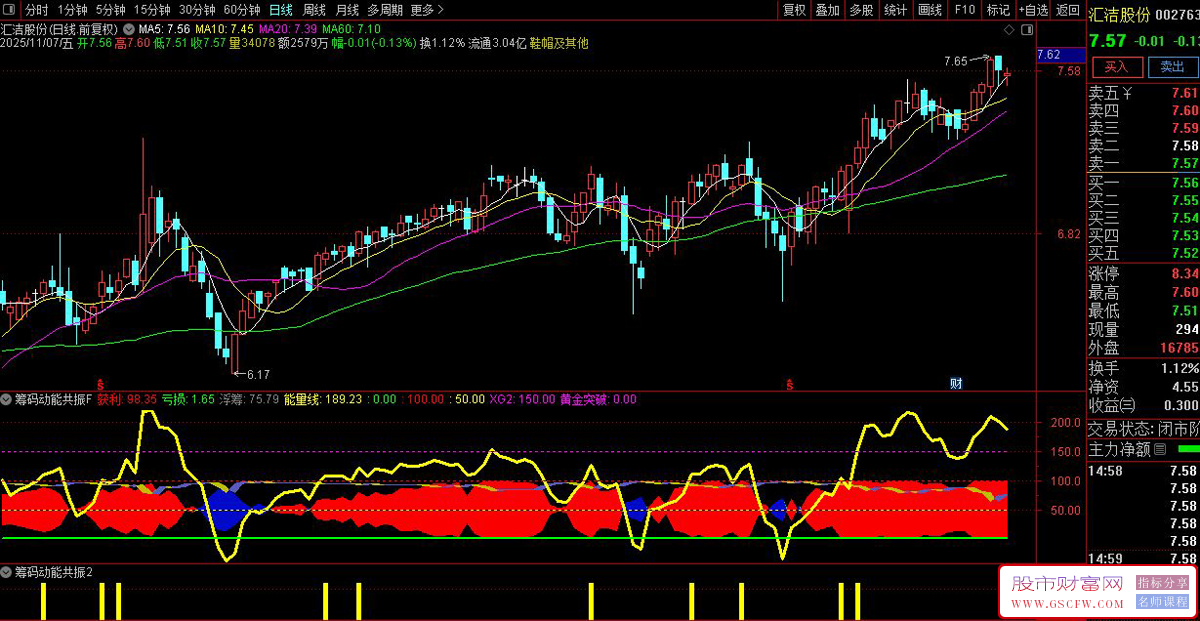
Task: Expand the dropdown beside 汇洁股份(日线,前复权)
Action: (129, 28)
